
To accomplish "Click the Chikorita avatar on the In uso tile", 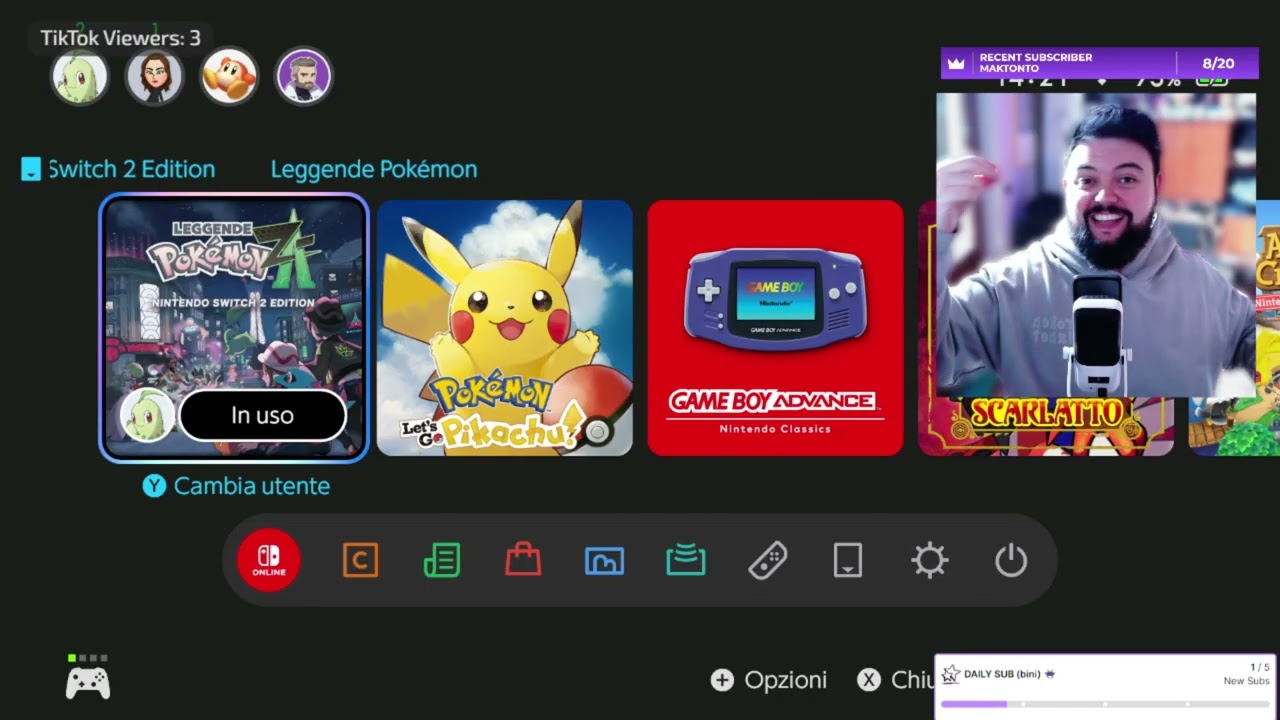I will tap(147, 415).
